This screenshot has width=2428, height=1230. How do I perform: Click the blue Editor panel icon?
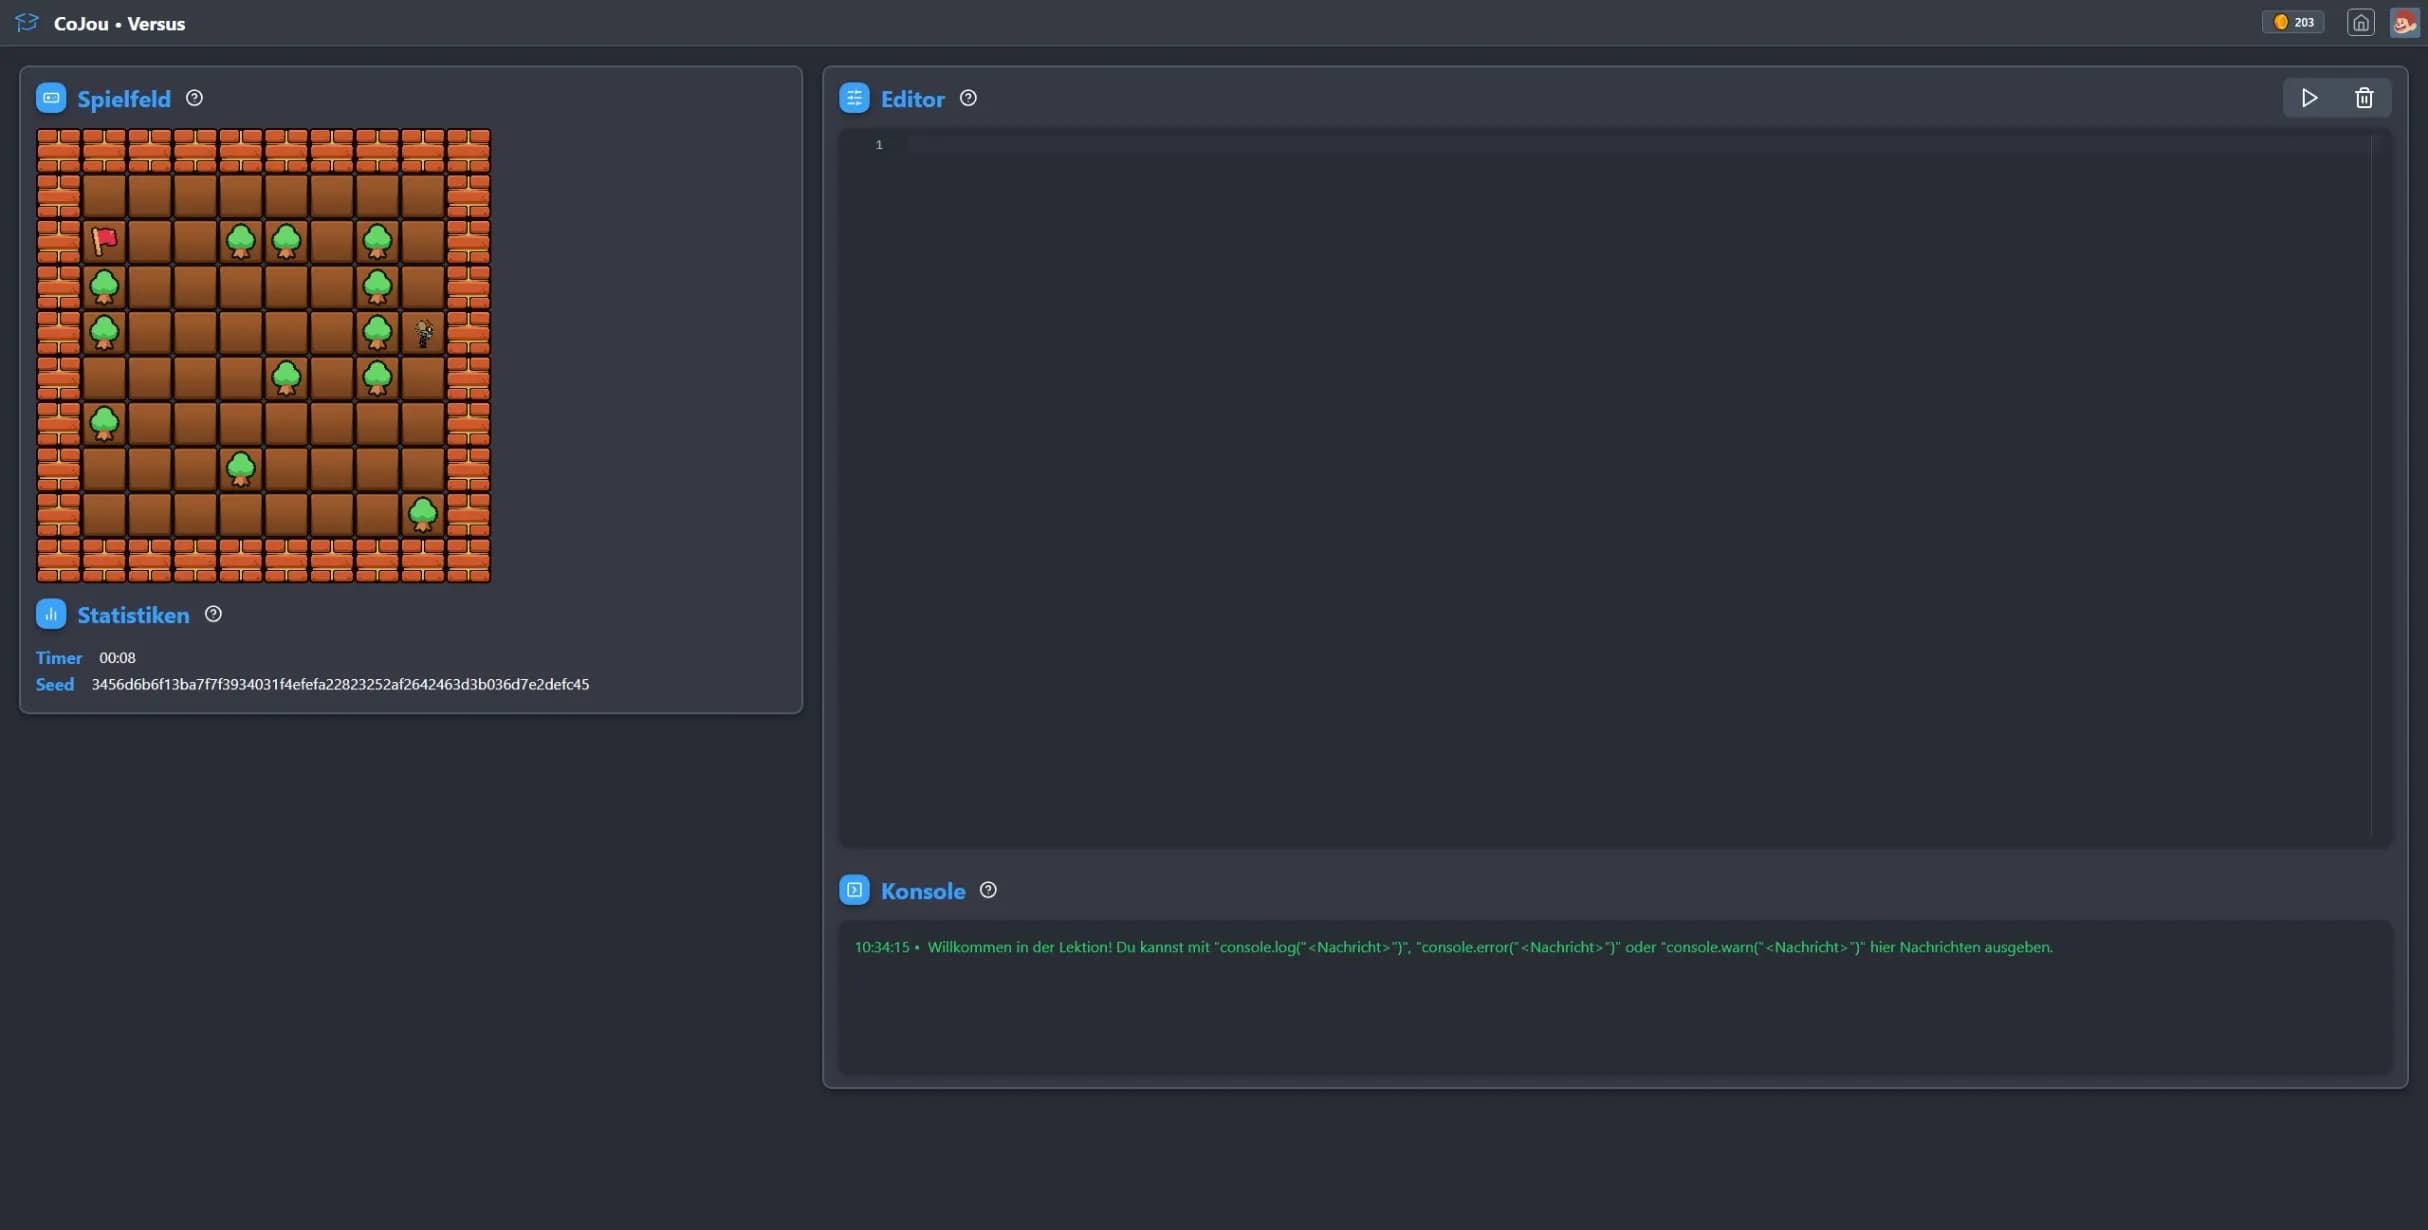click(854, 98)
